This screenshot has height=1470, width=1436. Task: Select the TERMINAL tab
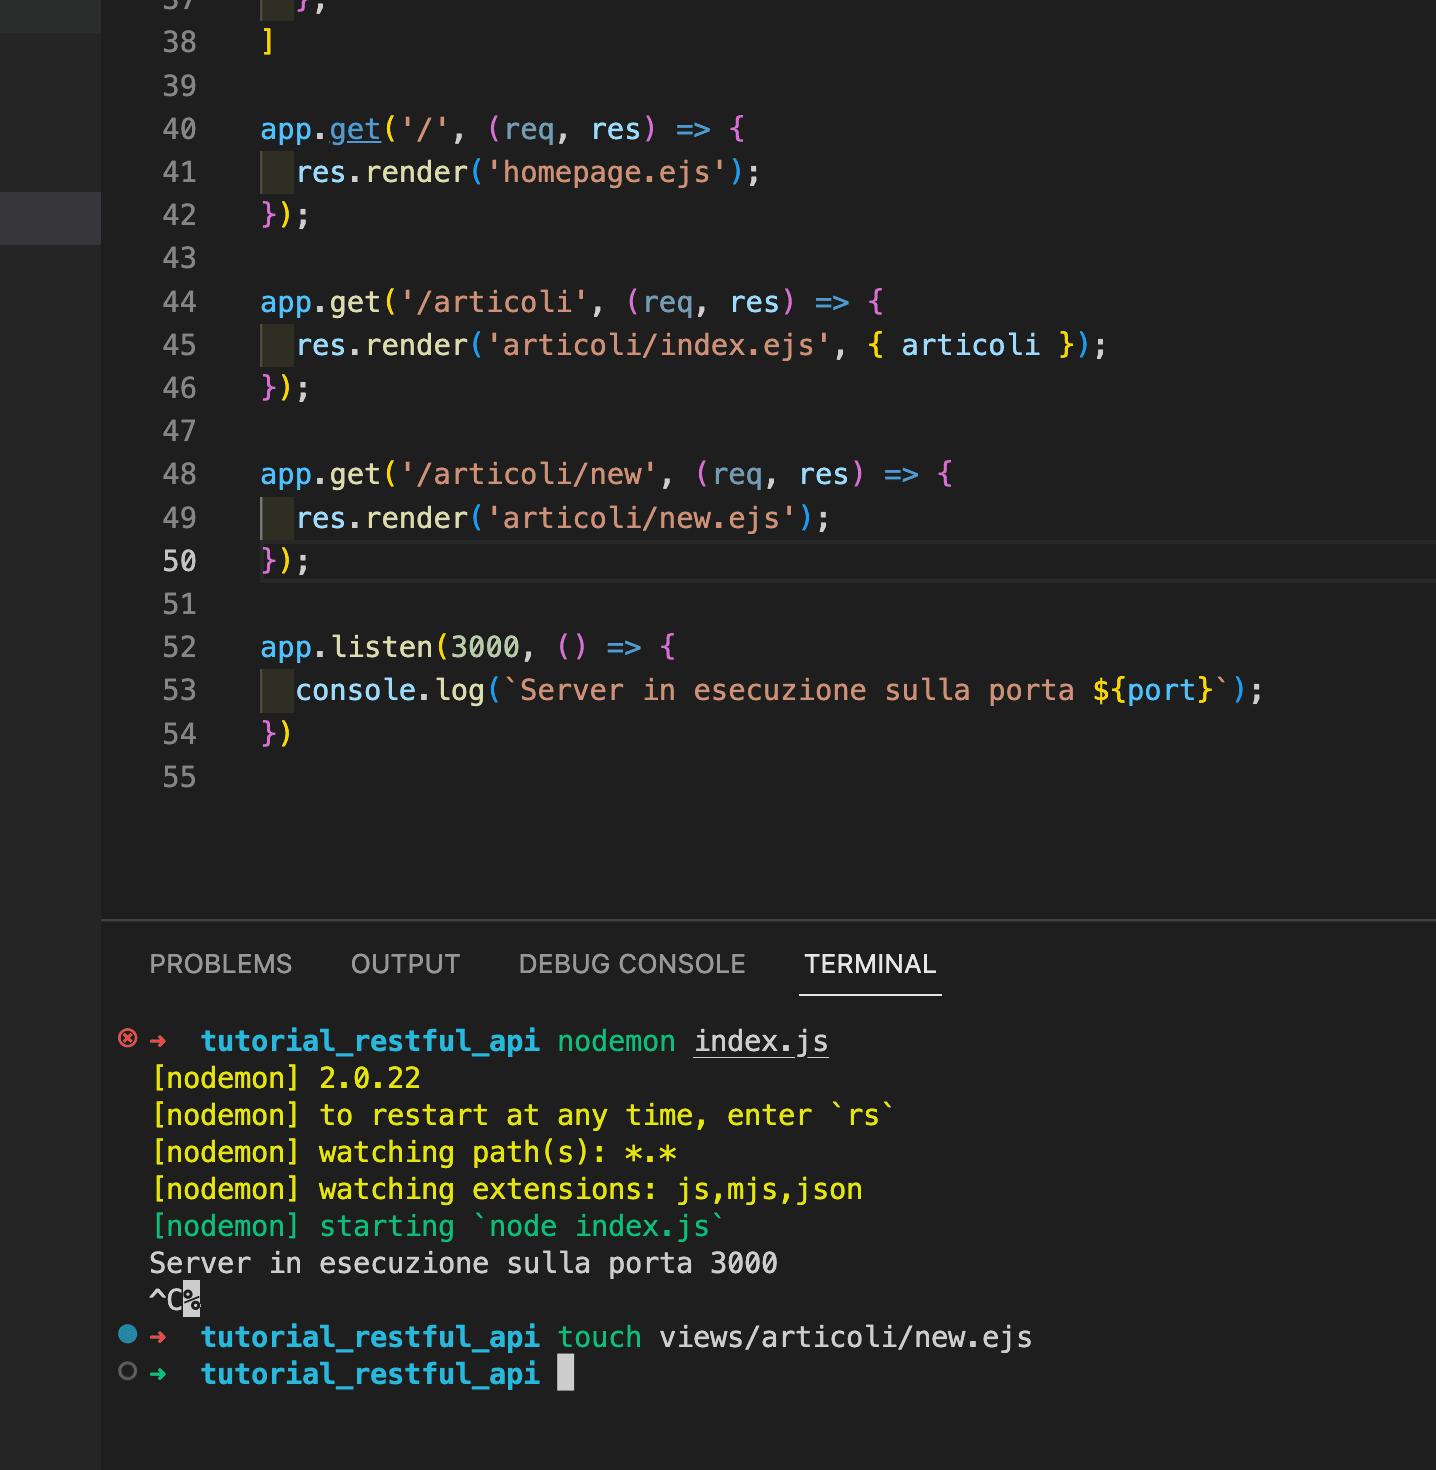tap(870, 964)
